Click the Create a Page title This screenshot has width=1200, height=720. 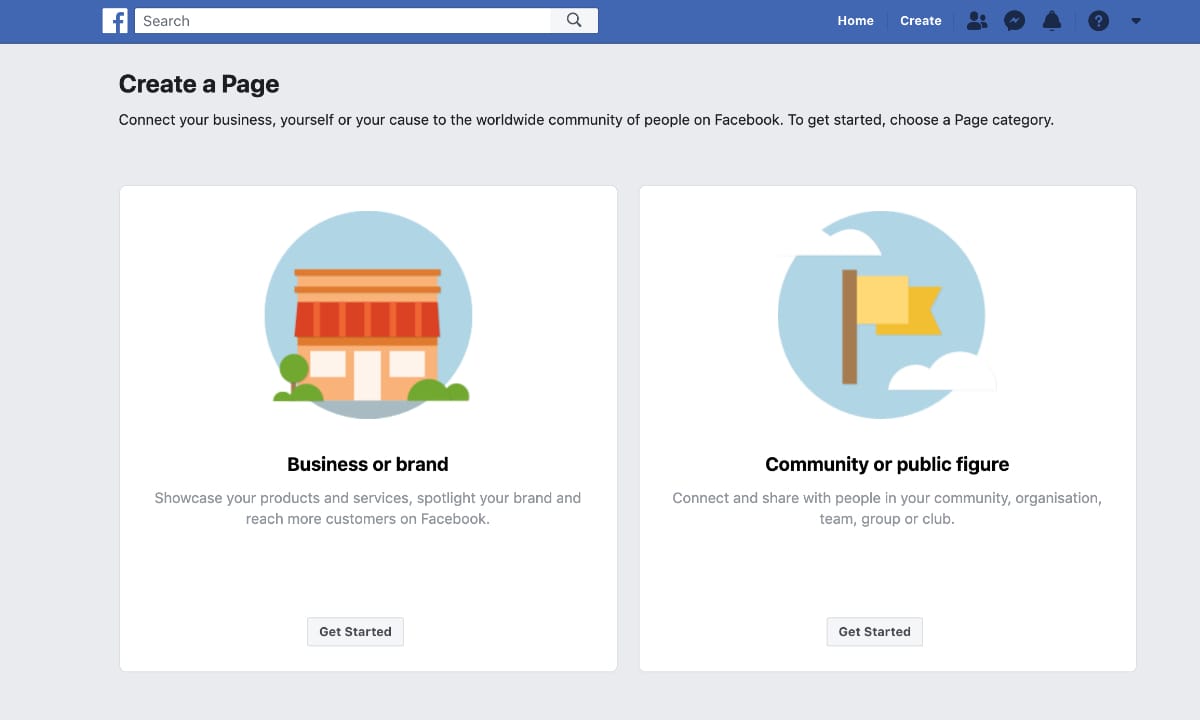coord(199,85)
